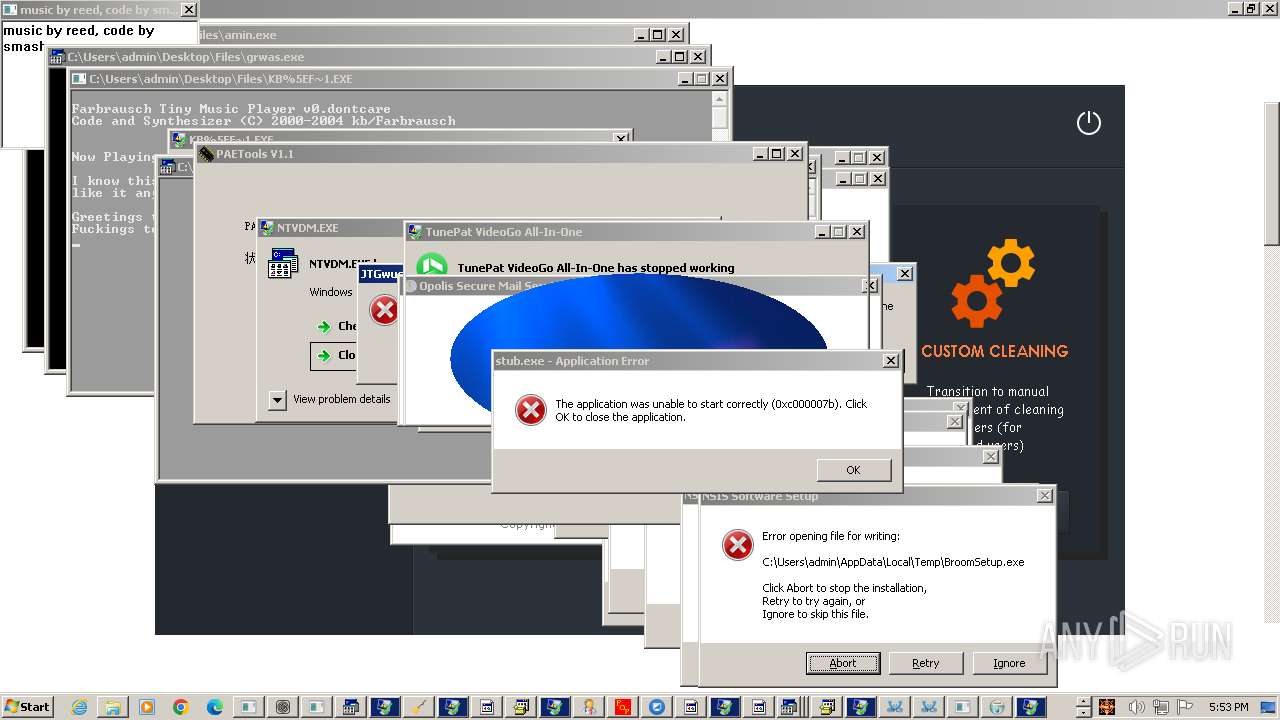Image resolution: width=1280 pixels, height=720 pixels.
Task: Click the green arrow beside Close program option
Action: click(323, 355)
